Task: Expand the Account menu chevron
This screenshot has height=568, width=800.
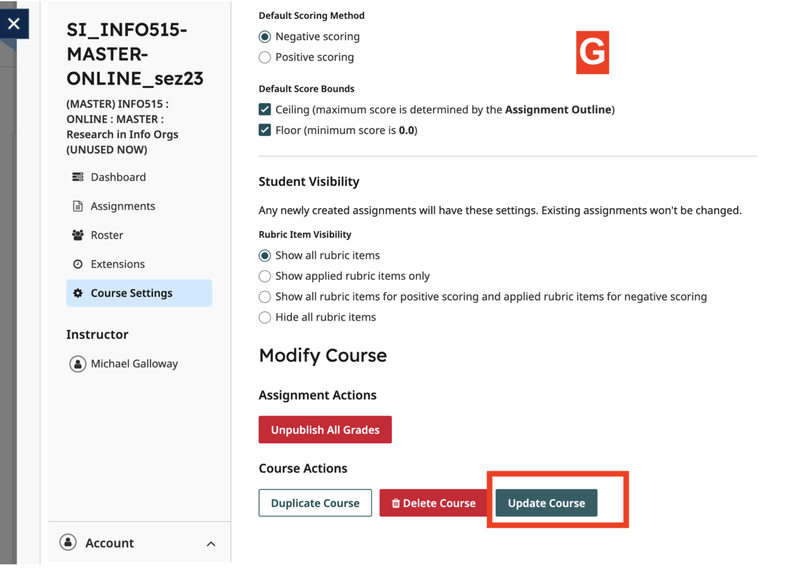Action: (x=211, y=544)
